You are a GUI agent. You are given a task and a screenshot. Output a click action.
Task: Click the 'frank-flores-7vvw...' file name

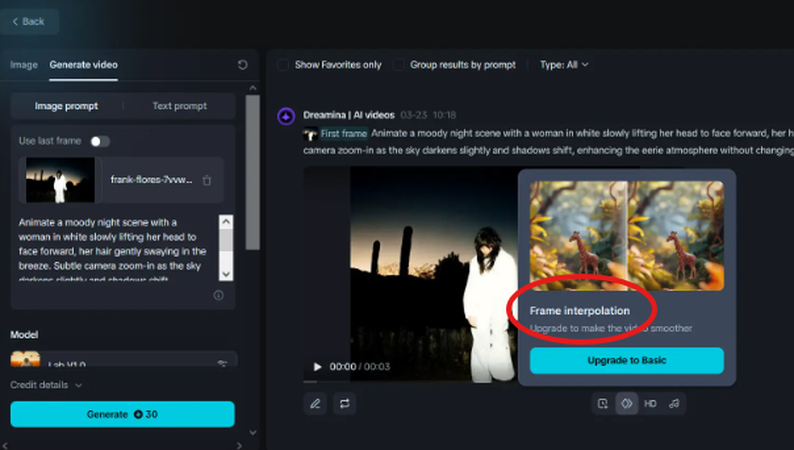(x=151, y=180)
